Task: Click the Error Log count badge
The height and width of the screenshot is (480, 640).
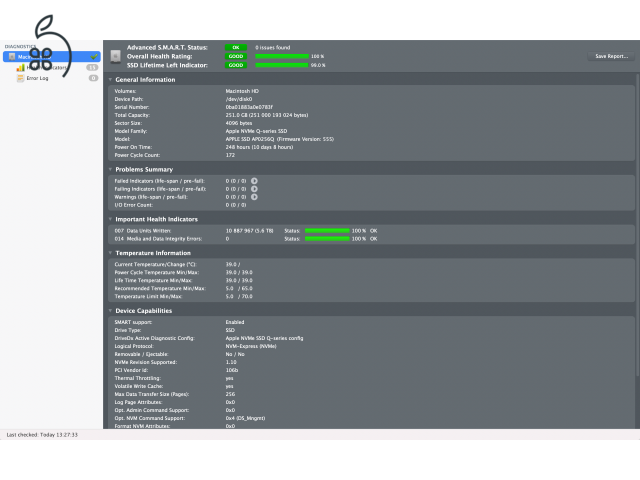Action: 93,78
